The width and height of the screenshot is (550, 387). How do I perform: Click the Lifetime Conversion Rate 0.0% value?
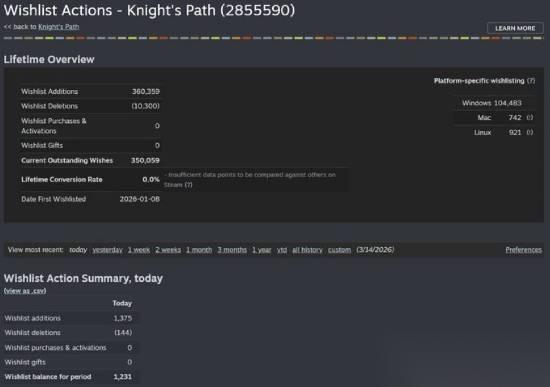[151, 180]
